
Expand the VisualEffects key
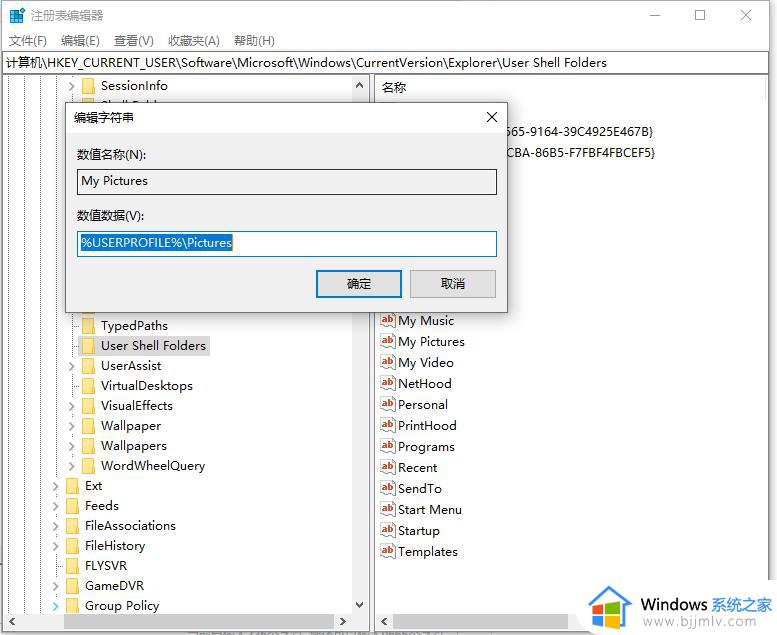tap(71, 406)
